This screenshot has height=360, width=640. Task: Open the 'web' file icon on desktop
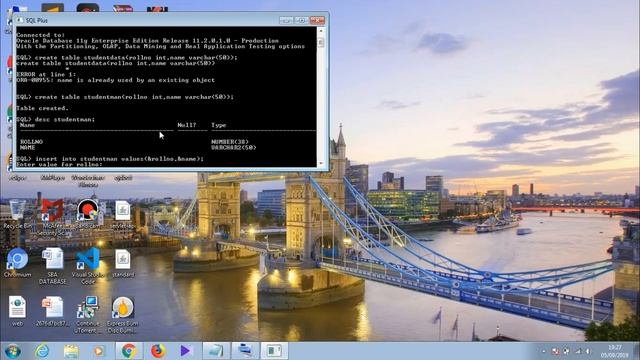point(17,311)
